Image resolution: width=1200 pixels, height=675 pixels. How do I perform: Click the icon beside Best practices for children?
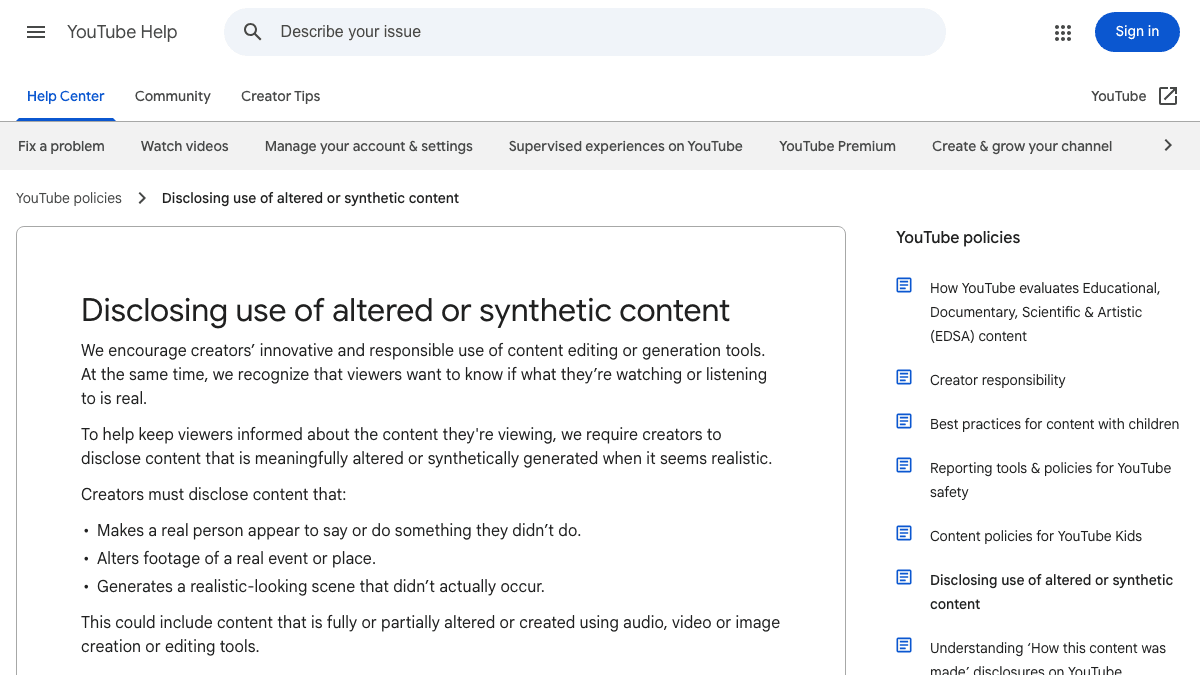(x=904, y=422)
